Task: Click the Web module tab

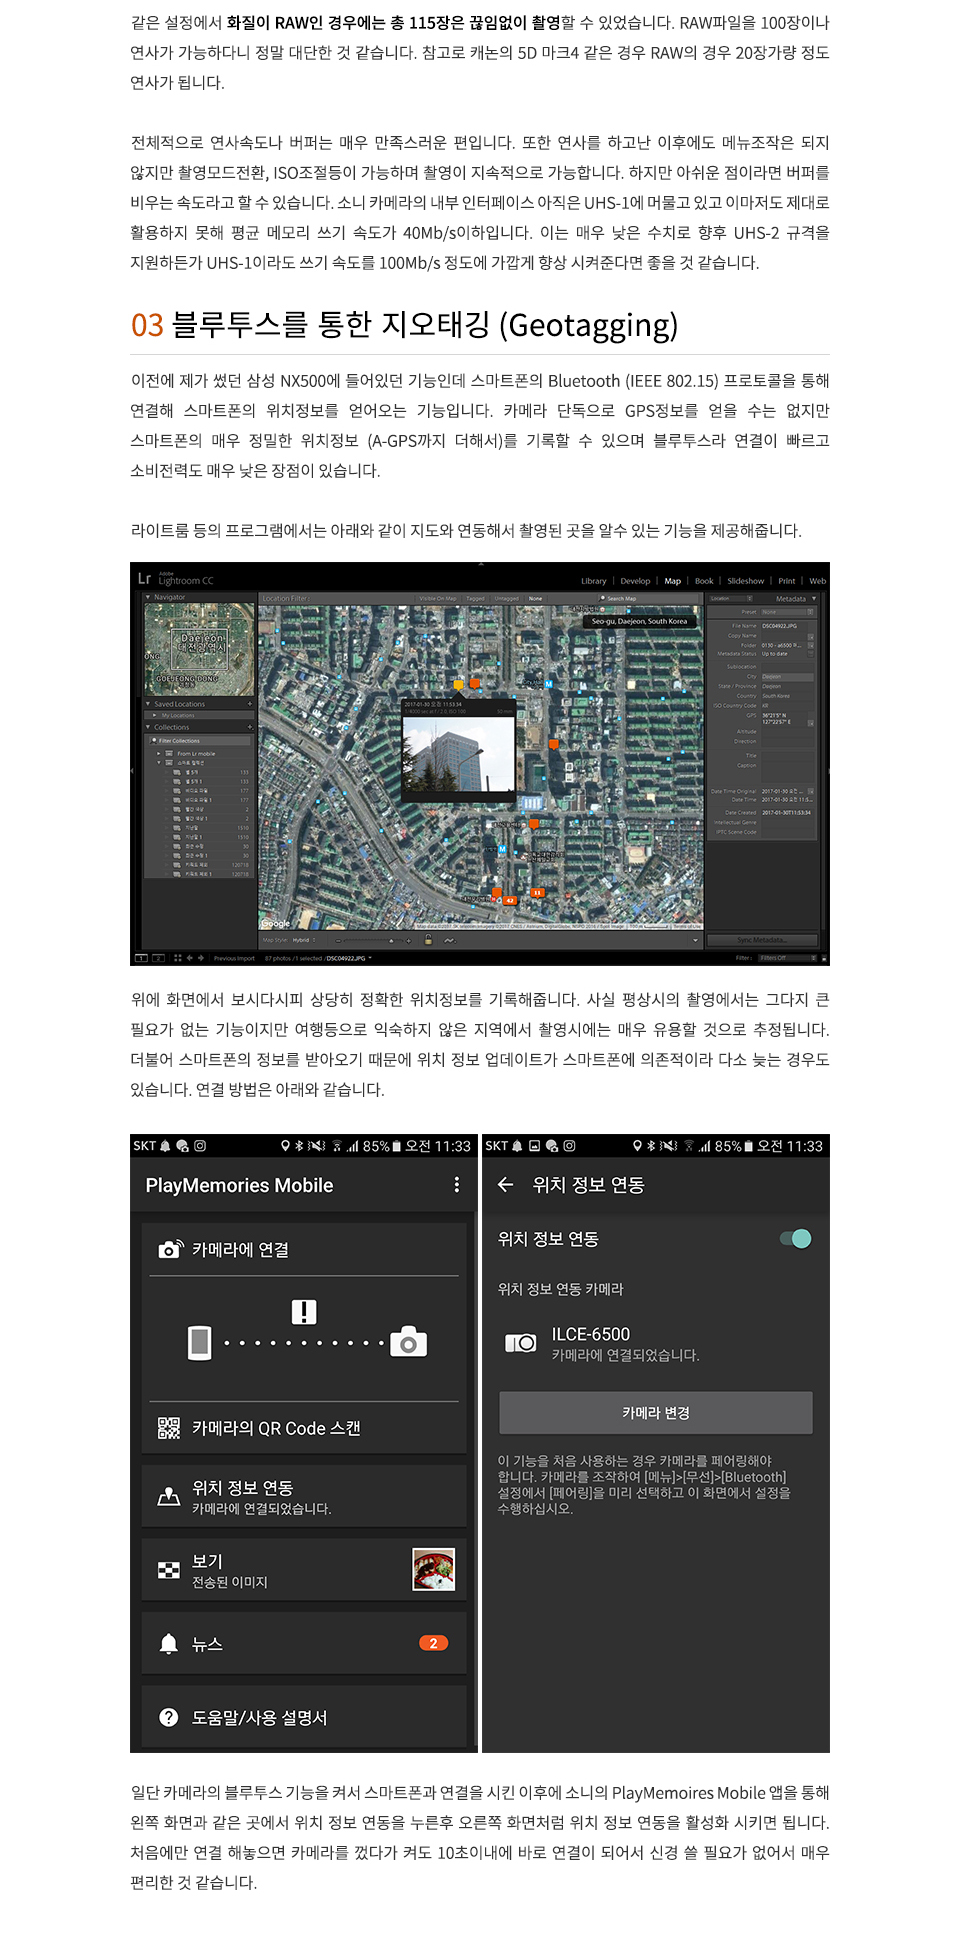Action: tap(817, 581)
